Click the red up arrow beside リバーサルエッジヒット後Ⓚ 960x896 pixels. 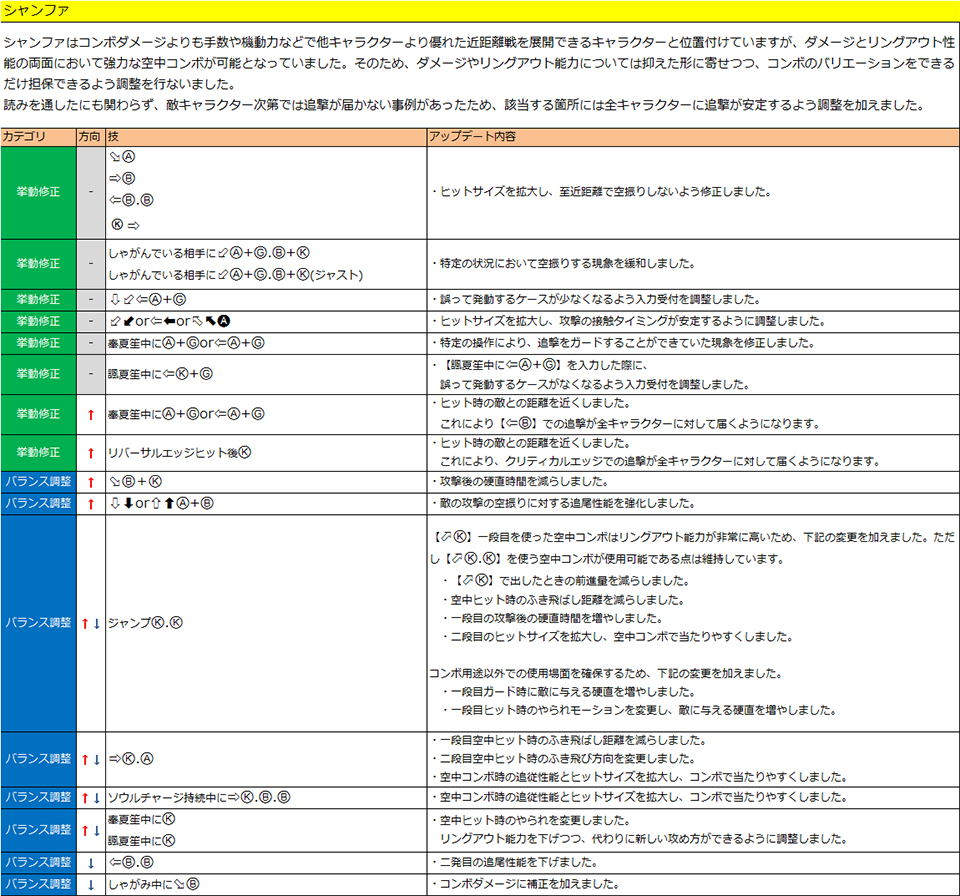[x=90, y=452]
